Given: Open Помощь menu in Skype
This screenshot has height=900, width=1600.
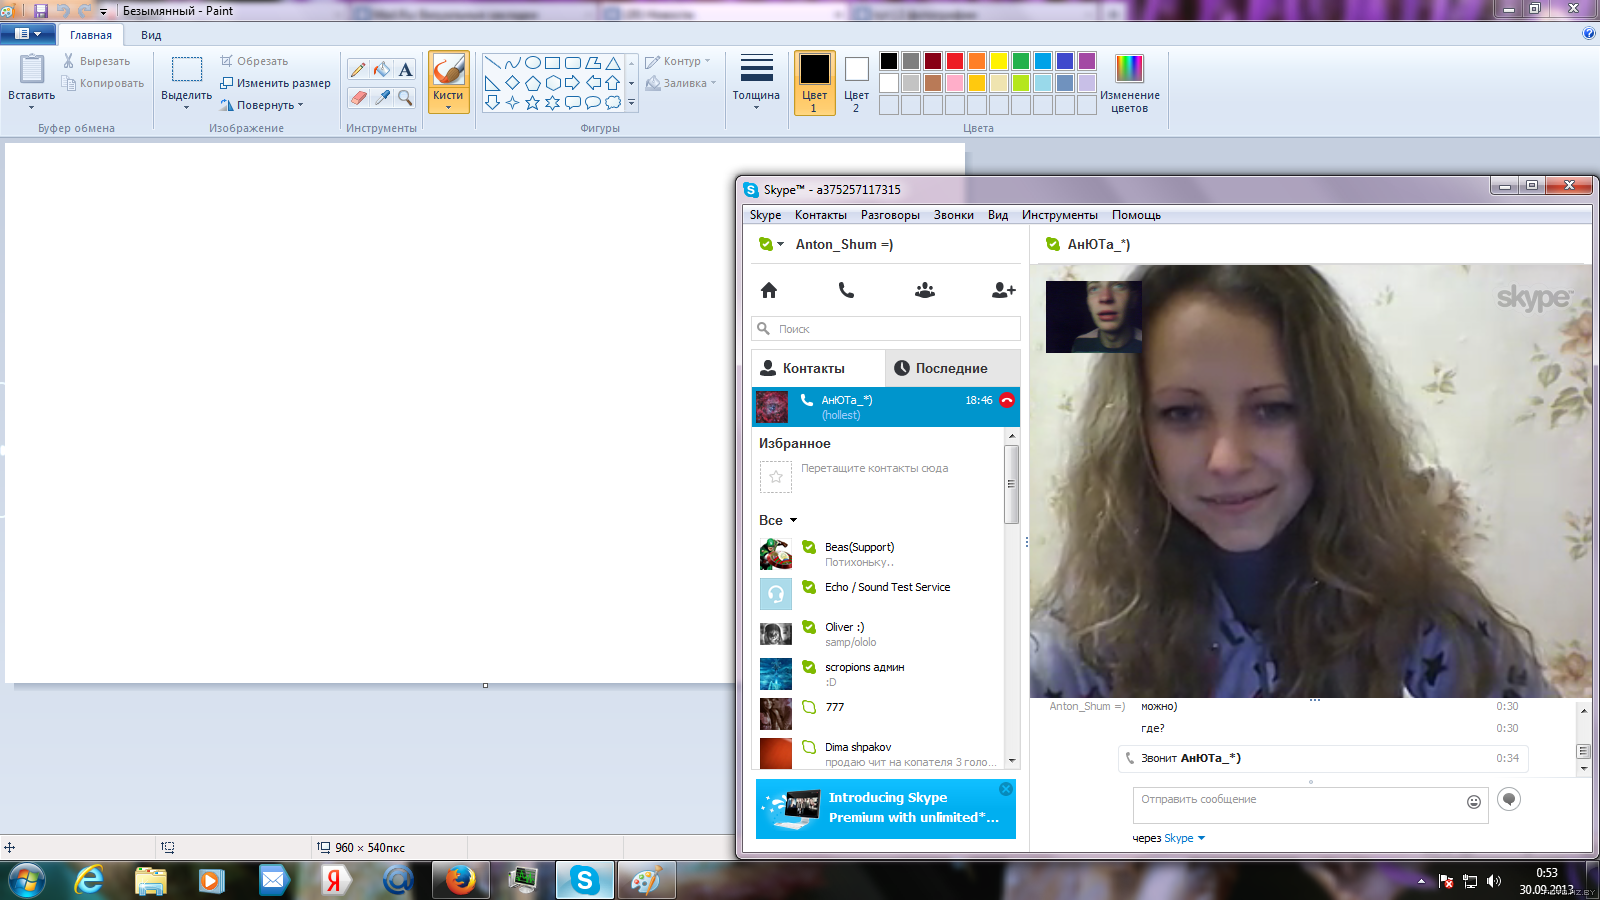Looking at the screenshot, I should pos(1136,215).
